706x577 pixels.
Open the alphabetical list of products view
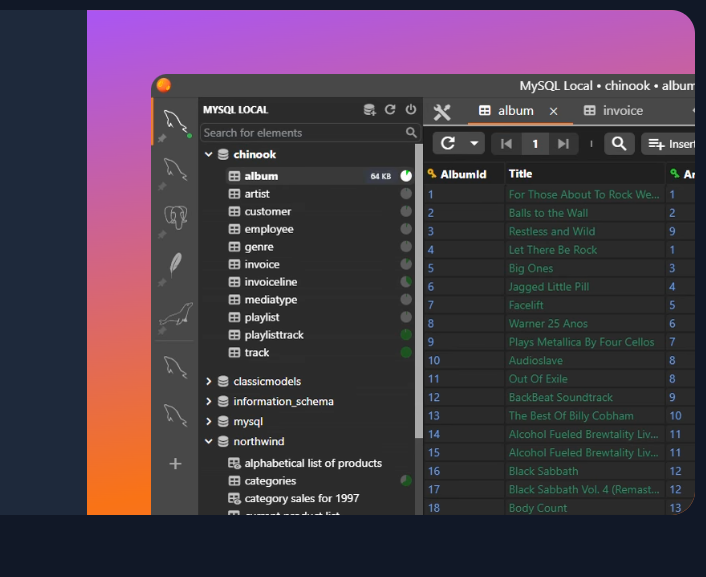click(x=319, y=463)
